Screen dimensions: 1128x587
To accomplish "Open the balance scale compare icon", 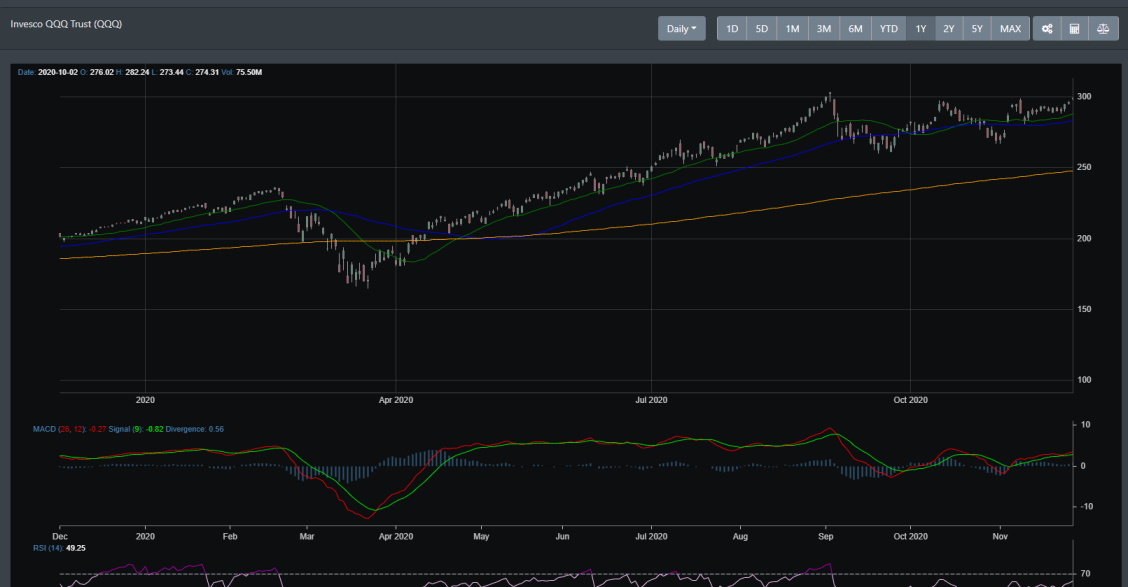I will tap(1103, 29).
